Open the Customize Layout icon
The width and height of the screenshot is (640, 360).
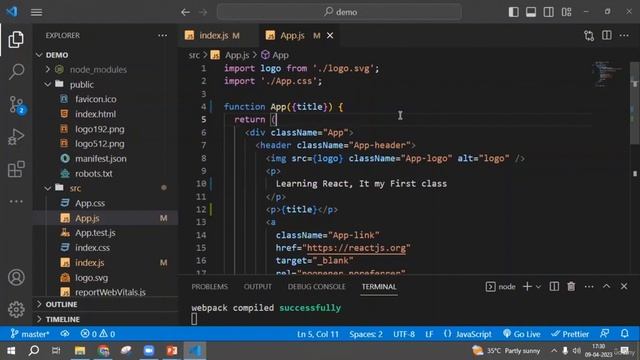point(567,12)
